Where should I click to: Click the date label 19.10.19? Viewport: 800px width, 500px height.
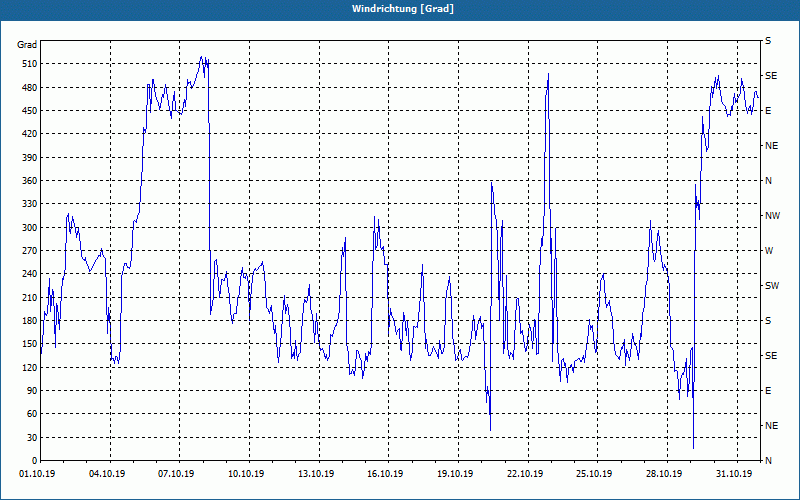point(455,474)
